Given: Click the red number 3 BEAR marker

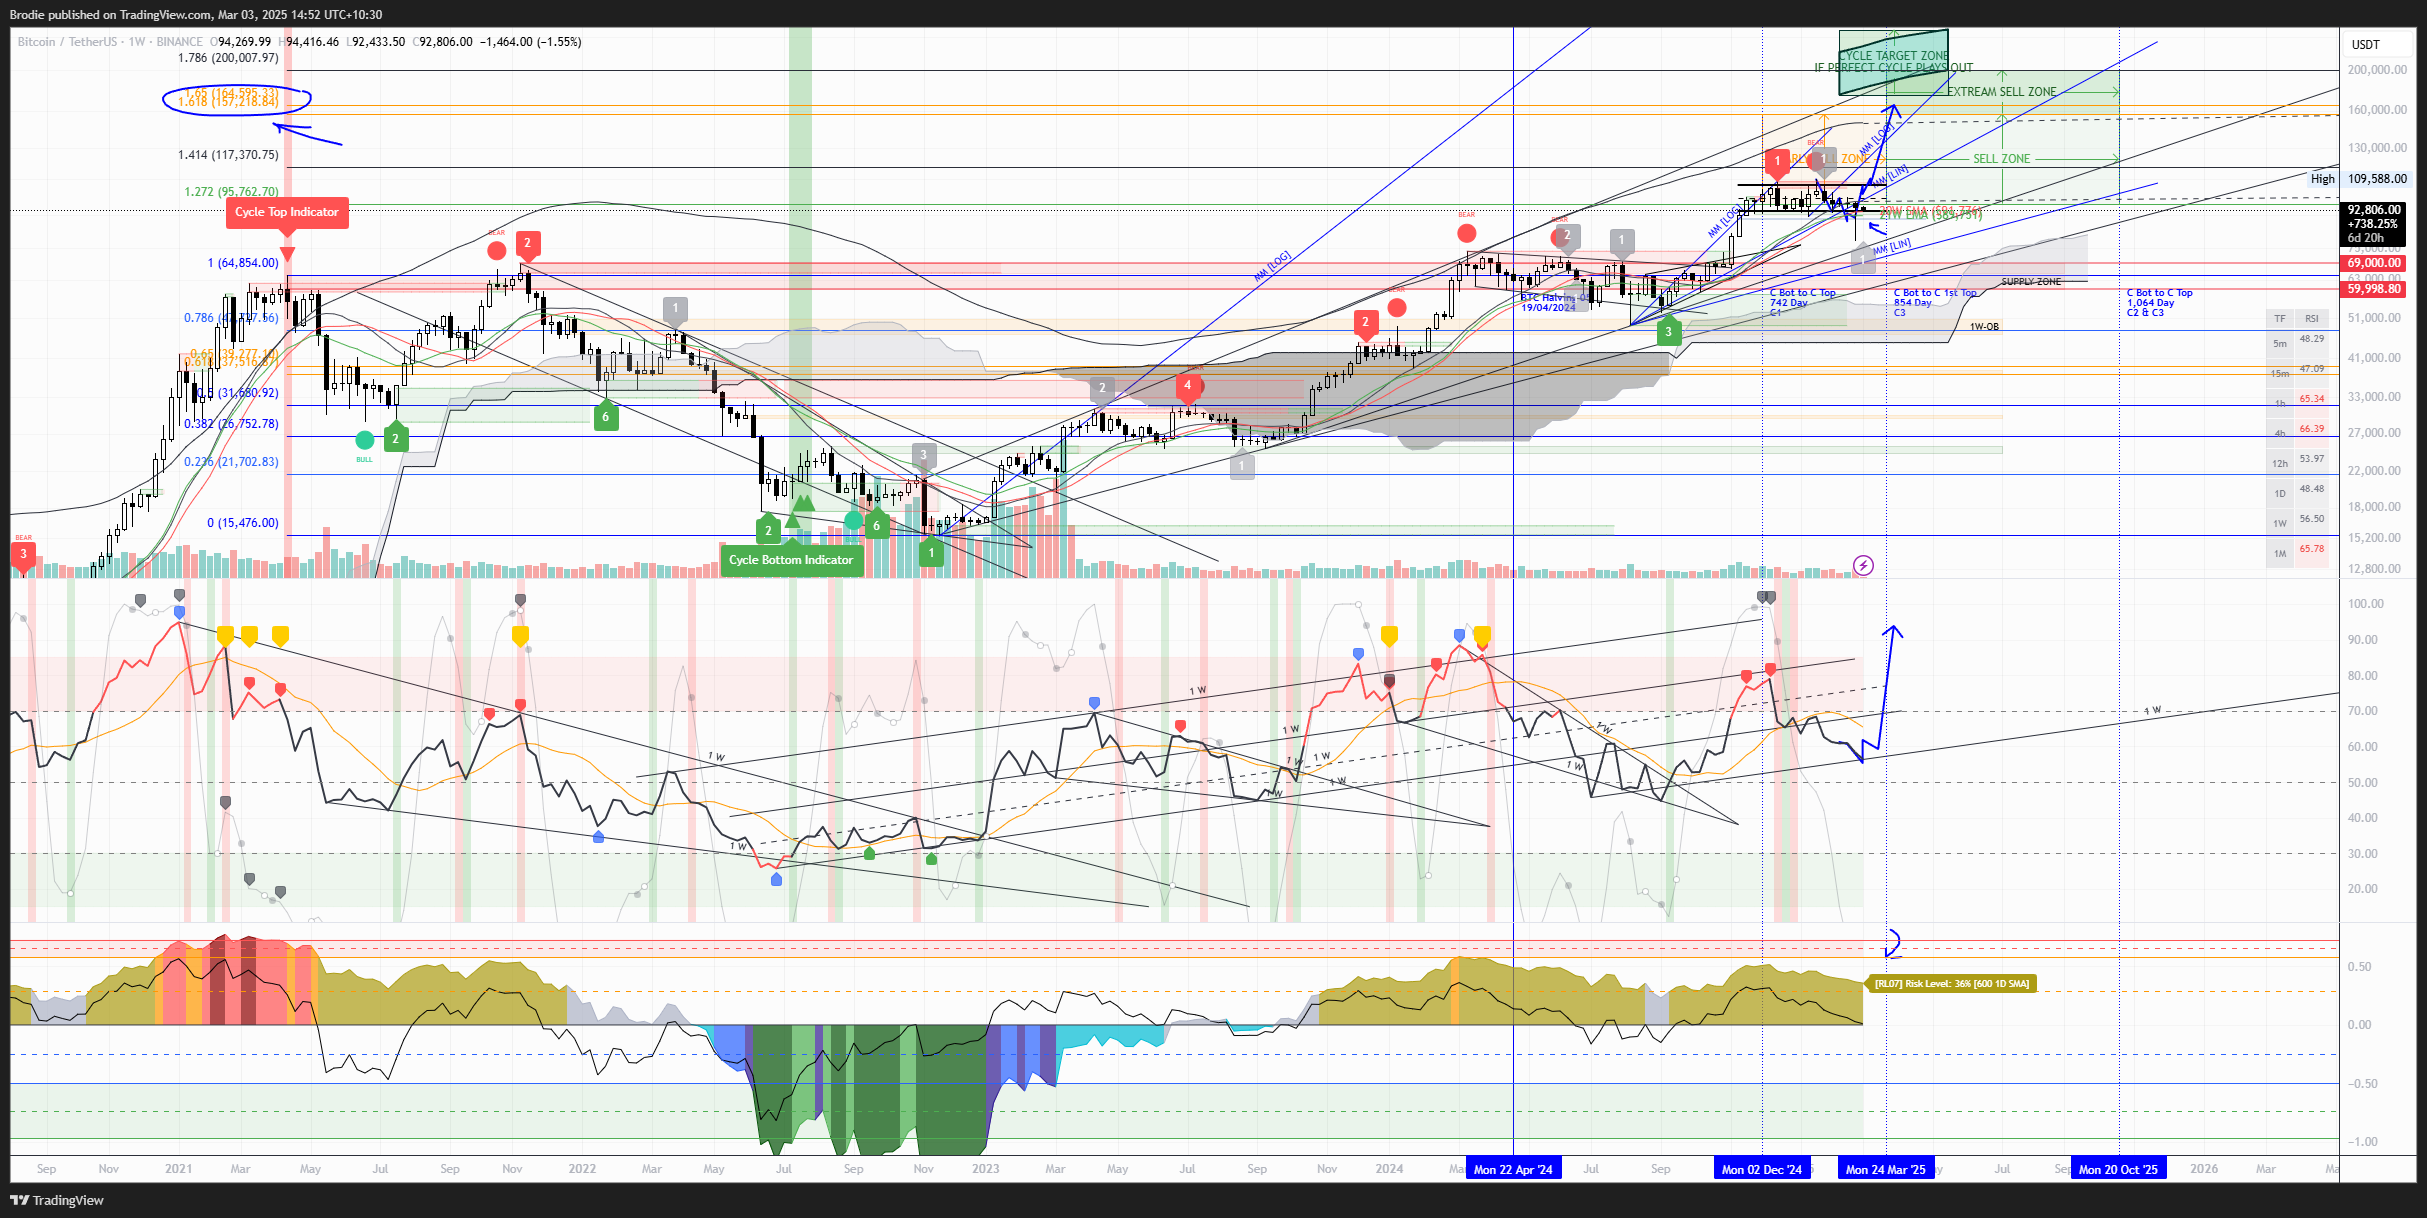Looking at the screenshot, I should pos(23,554).
